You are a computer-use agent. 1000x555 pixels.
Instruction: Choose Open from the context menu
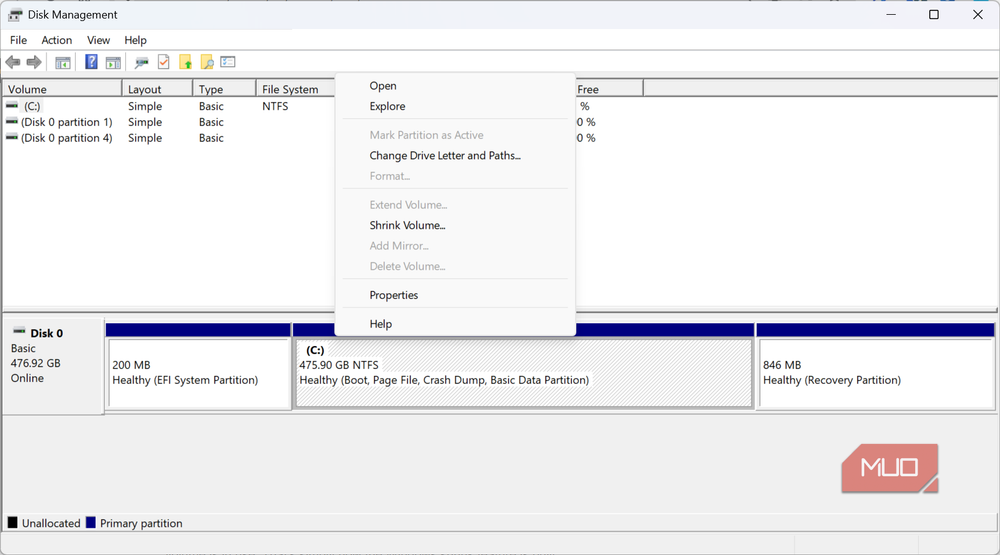pos(455,85)
